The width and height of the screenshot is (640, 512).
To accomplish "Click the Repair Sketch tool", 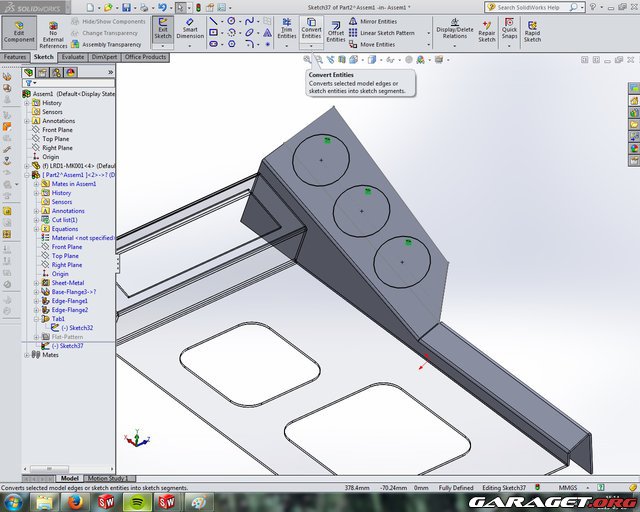I will coord(487,30).
